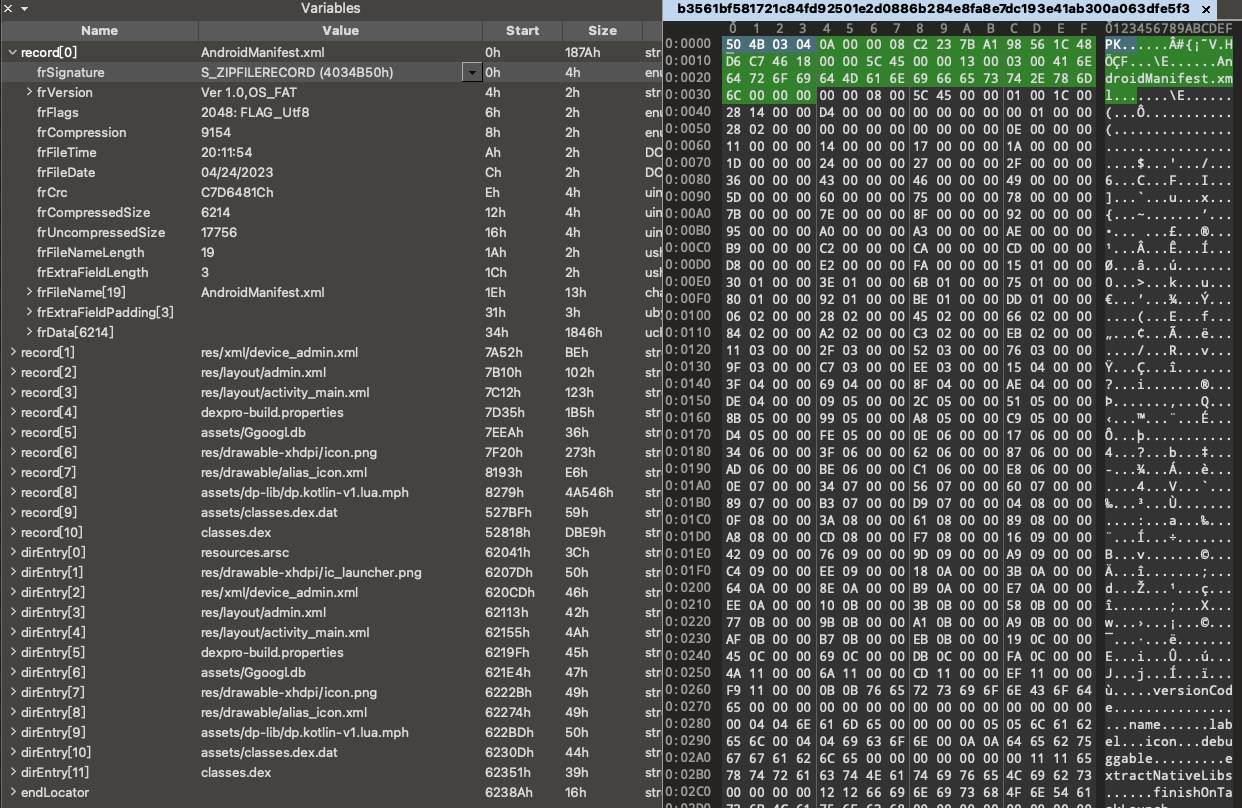
Task: Expand the record[2] node
Action: 12,372
